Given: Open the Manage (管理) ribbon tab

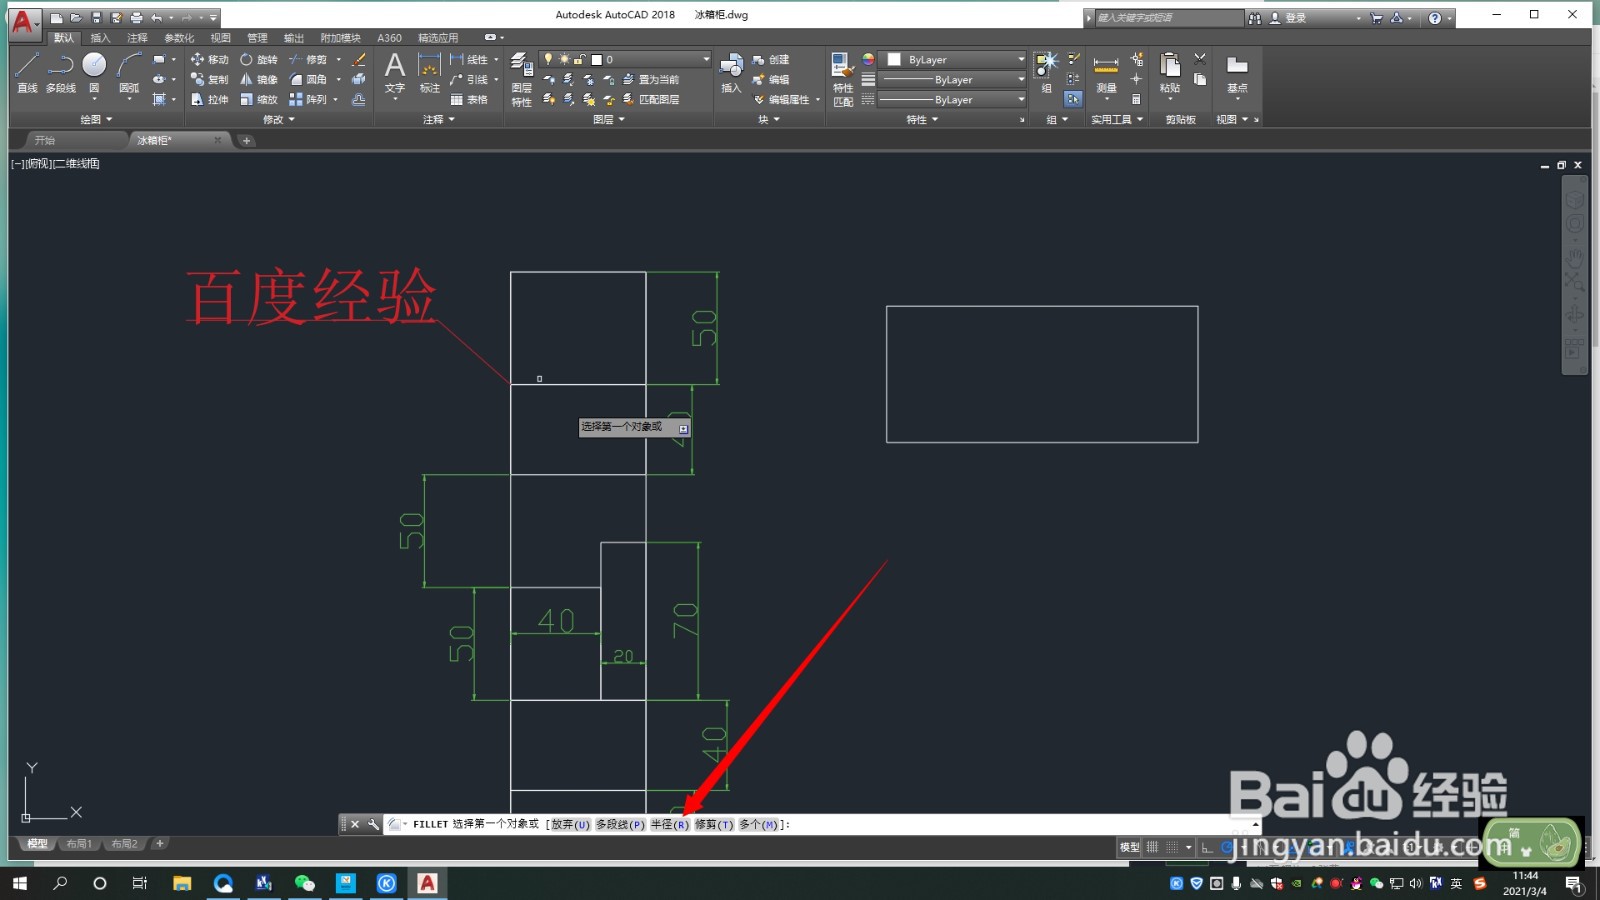Looking at the screenshot, I should tap(257, 38).
